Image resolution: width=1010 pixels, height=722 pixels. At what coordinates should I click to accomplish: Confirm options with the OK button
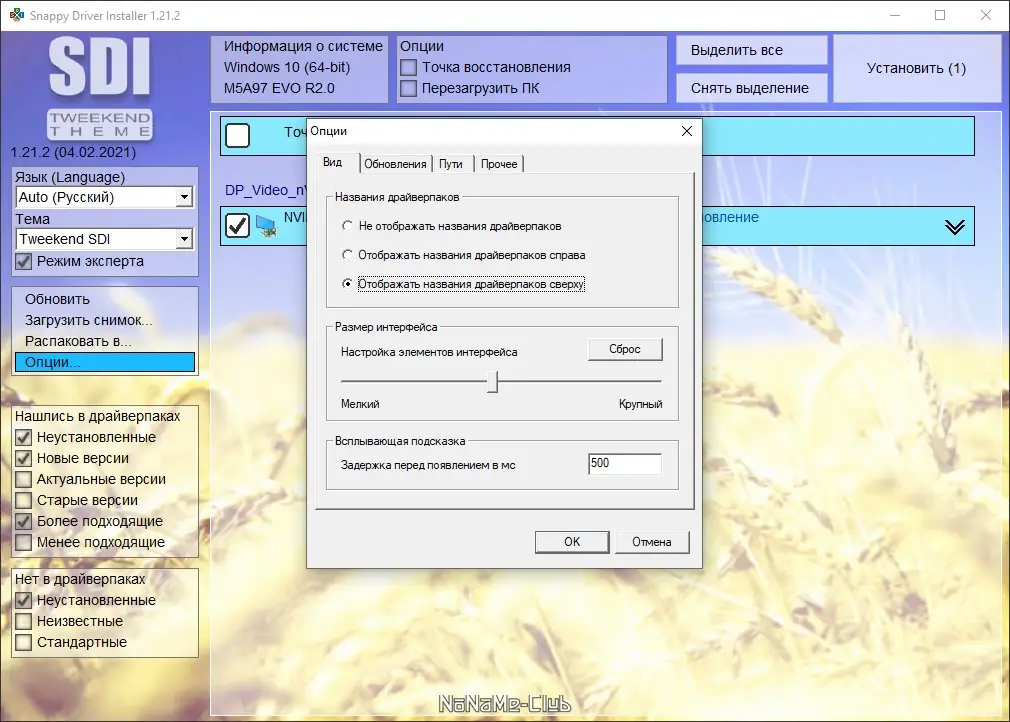571,541
